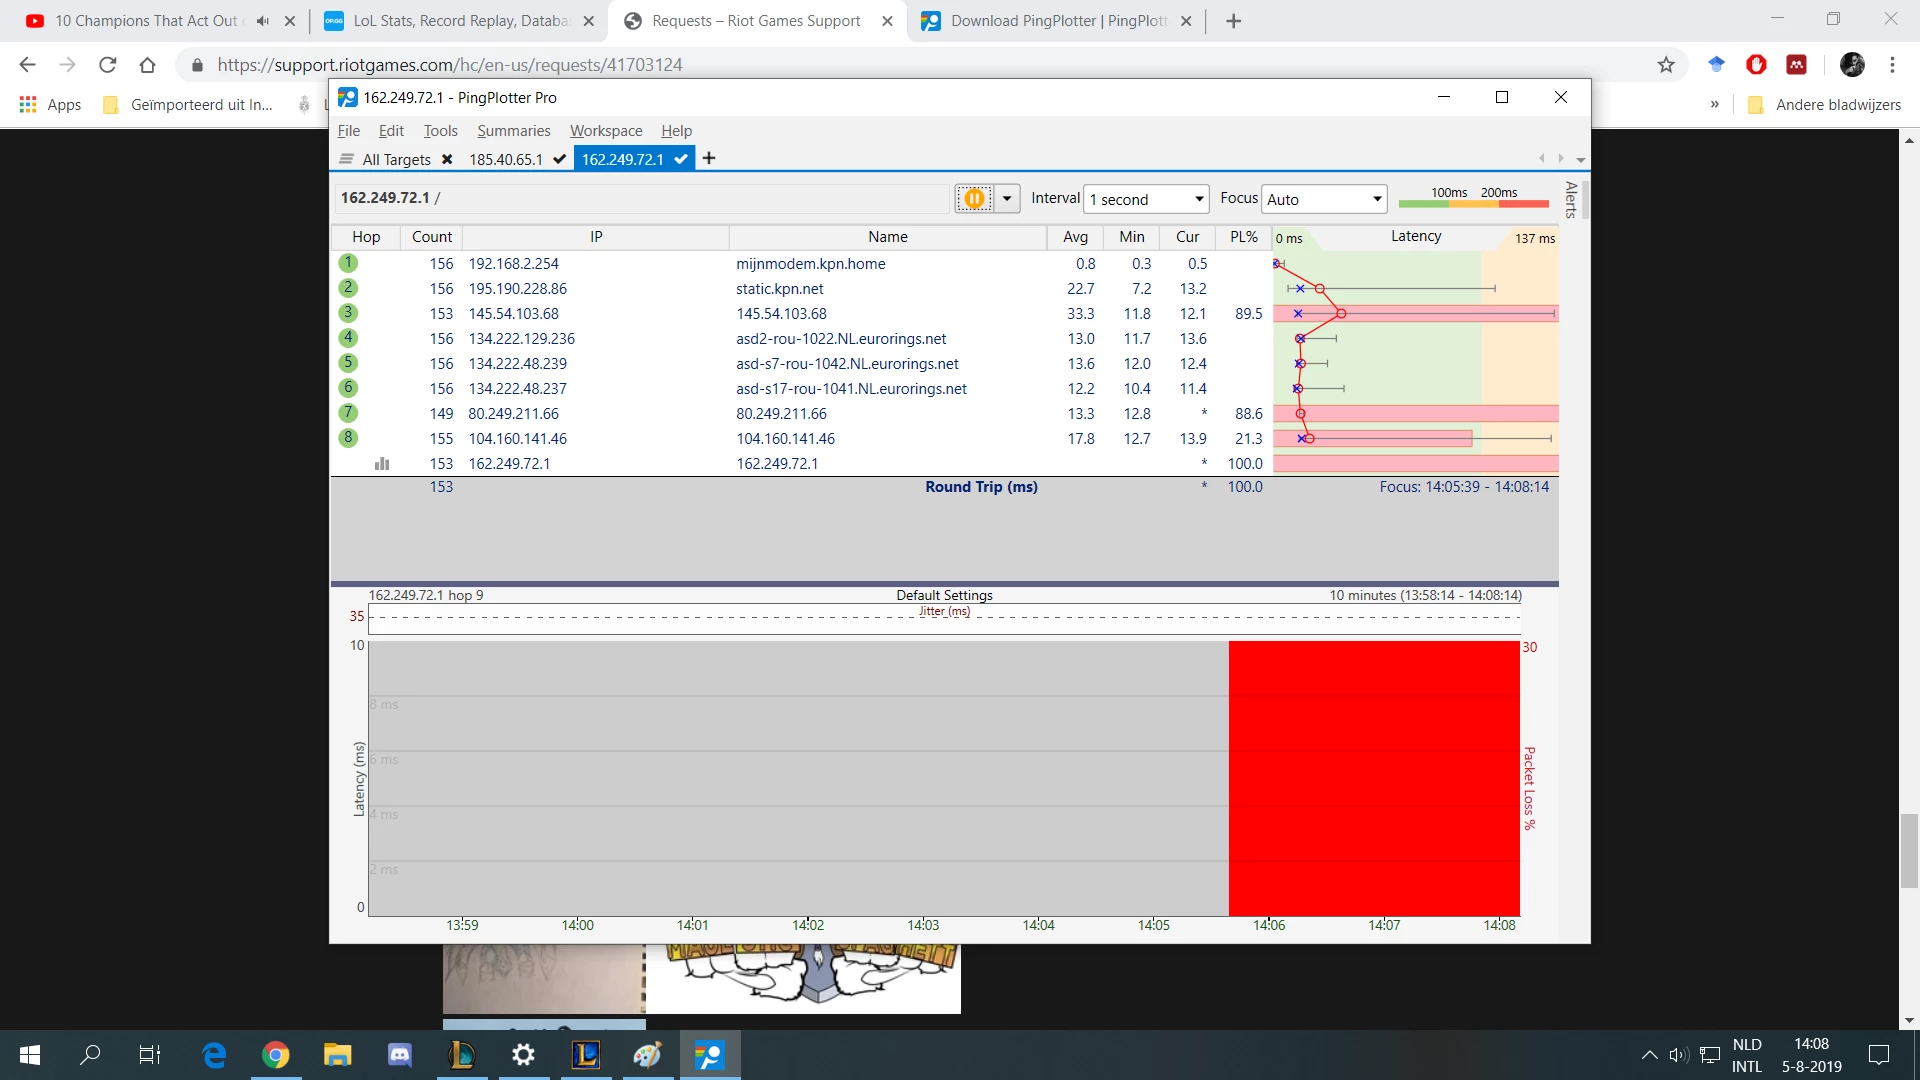The image size is (1920, 1080).
Task: Select hop 3 green circle icon
Action: 348,313
